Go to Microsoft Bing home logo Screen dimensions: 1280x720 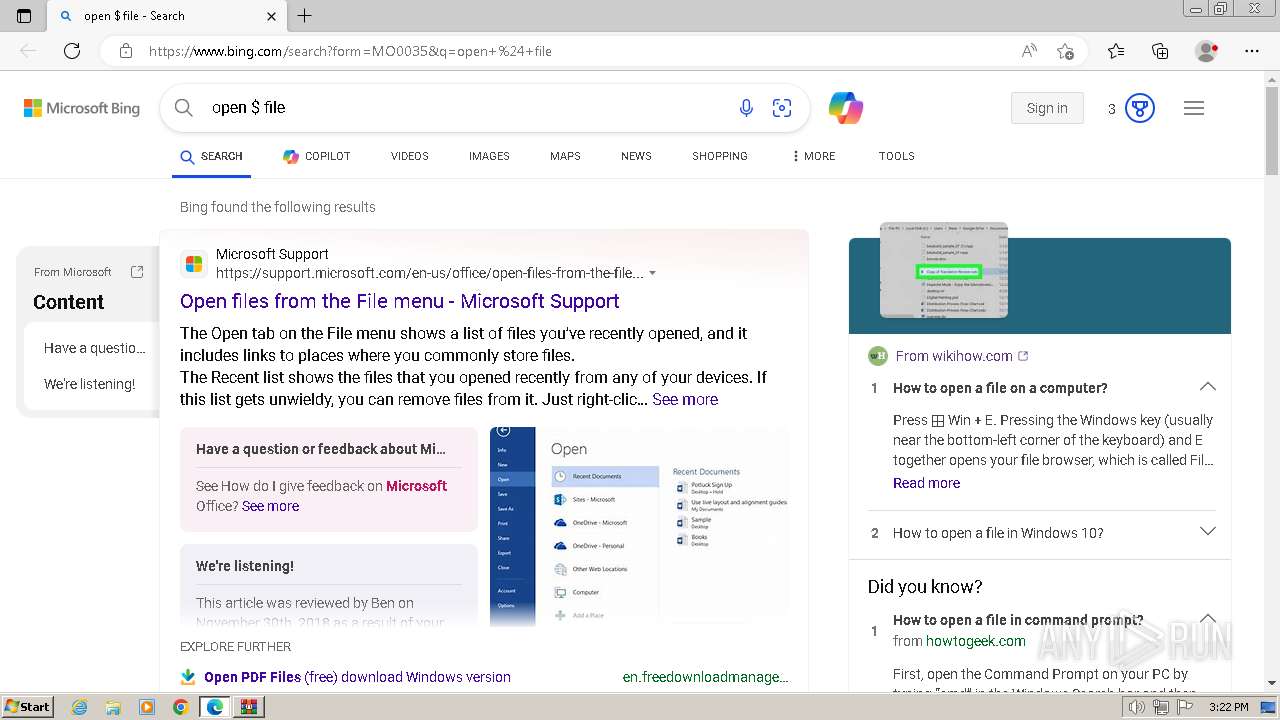pos(82,108)
